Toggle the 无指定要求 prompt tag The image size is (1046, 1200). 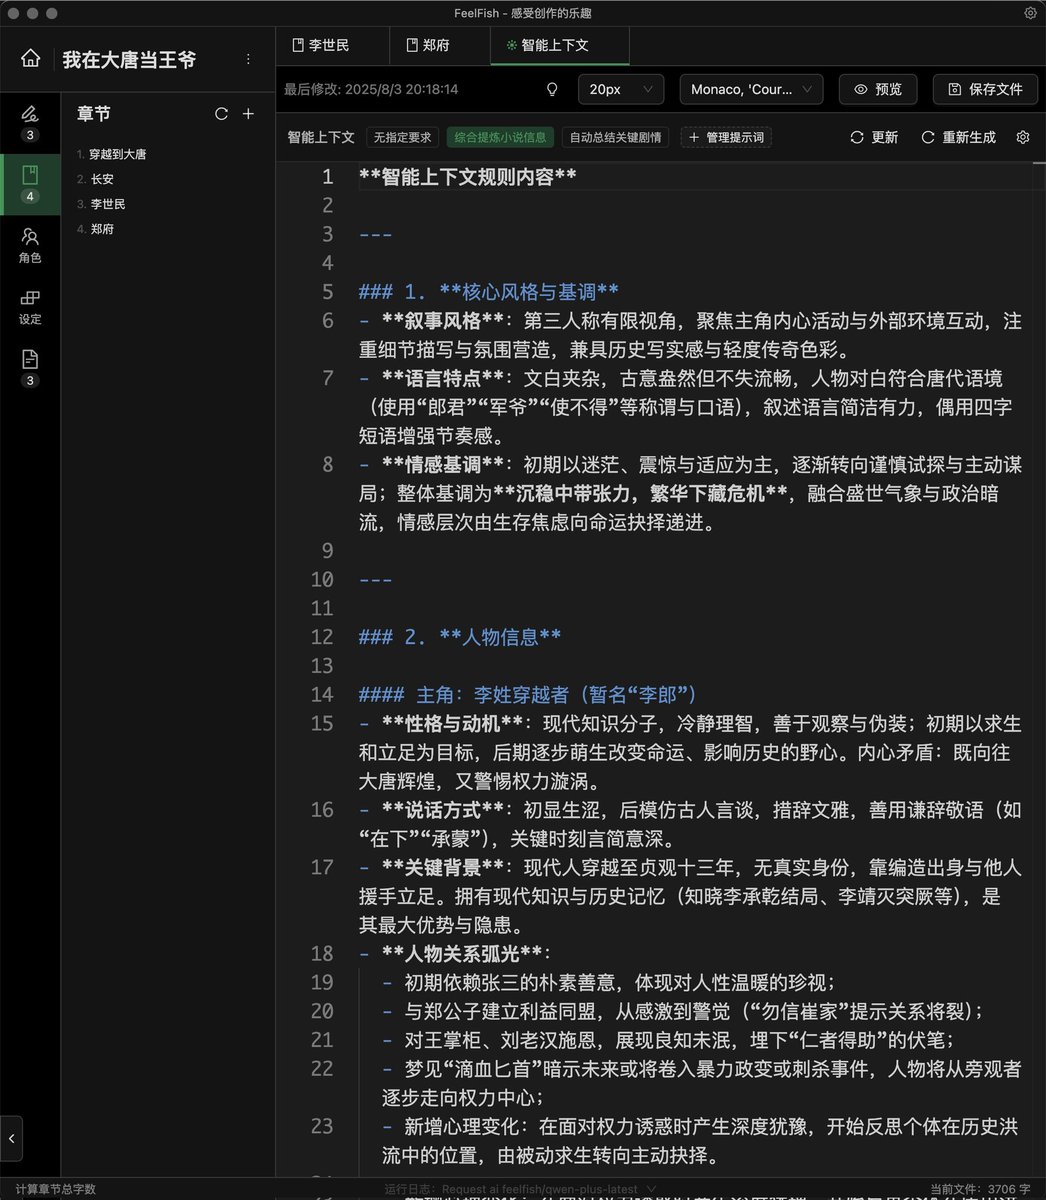[x=403, y=137]
